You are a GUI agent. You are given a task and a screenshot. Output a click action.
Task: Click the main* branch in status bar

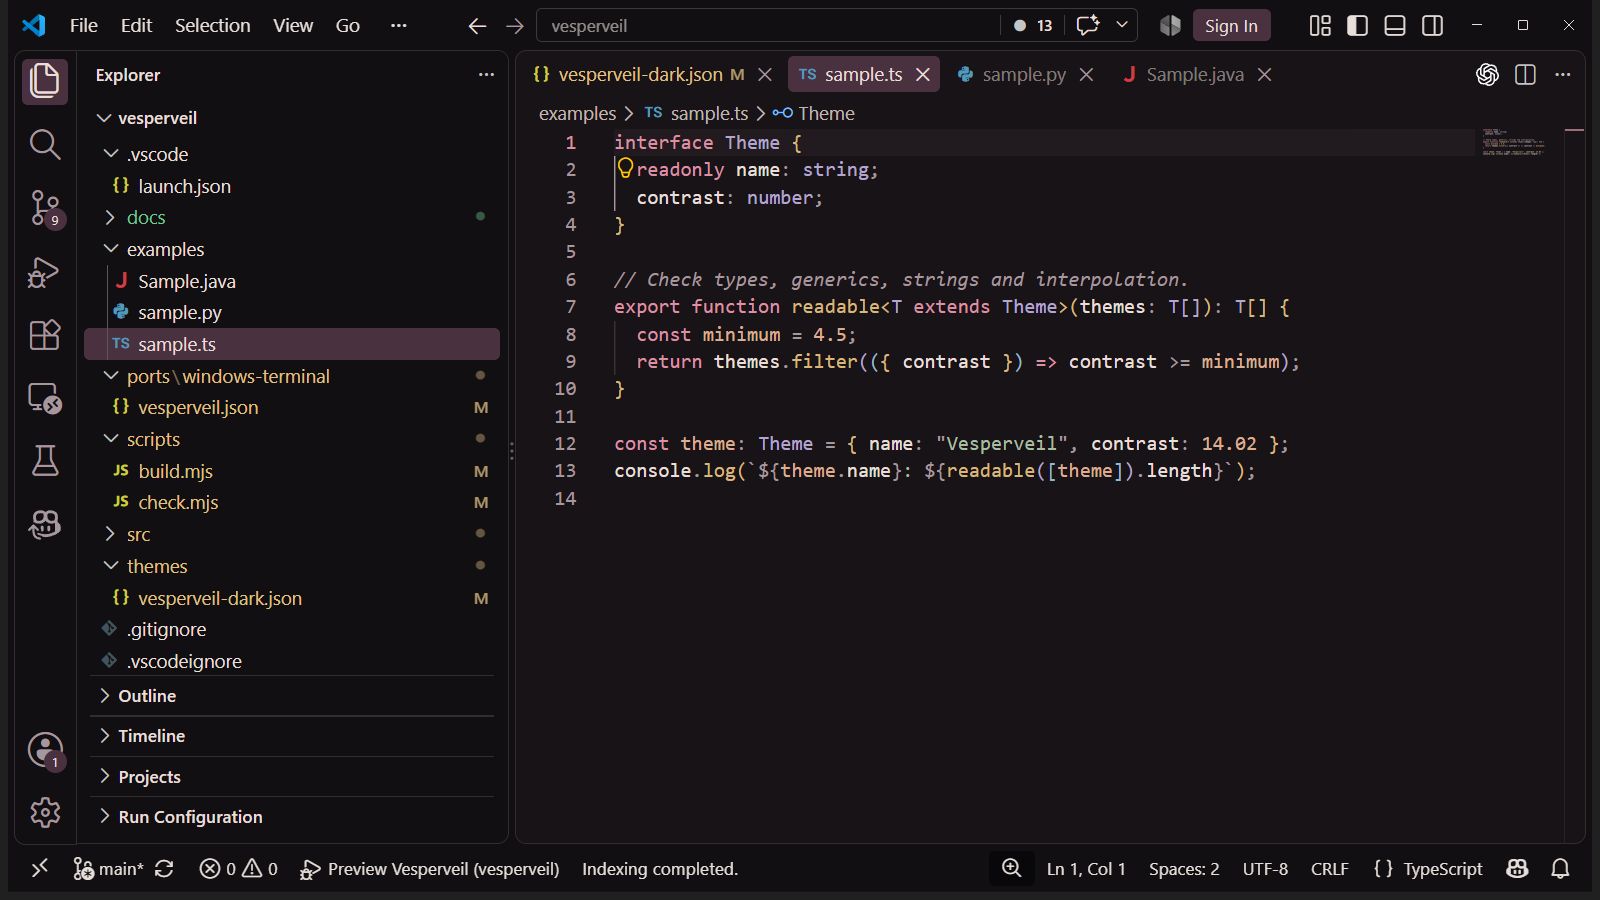pos(109,869)
